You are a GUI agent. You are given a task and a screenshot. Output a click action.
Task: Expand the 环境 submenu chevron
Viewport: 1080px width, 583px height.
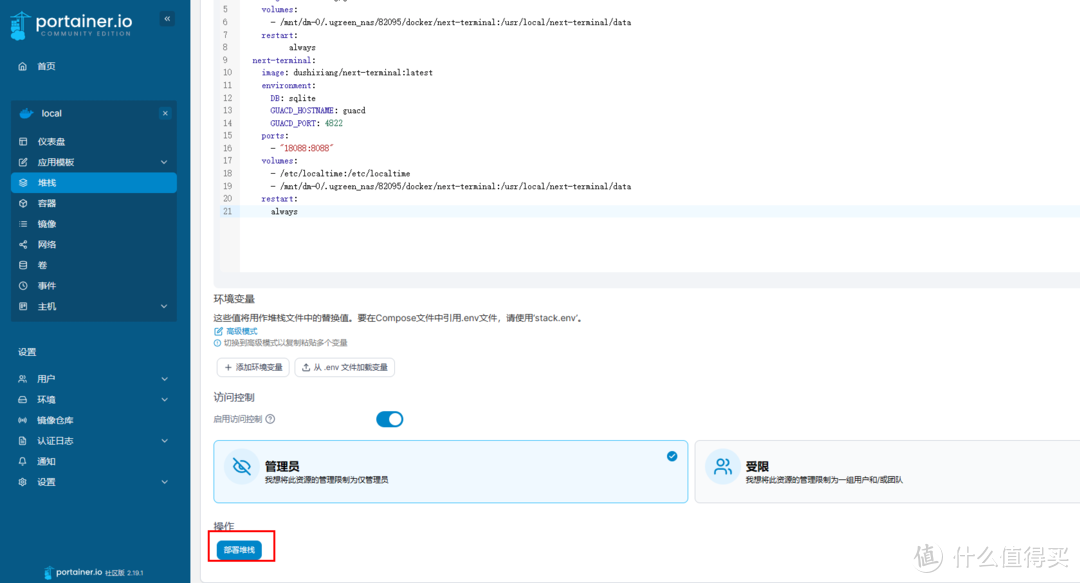click(164, 400)
